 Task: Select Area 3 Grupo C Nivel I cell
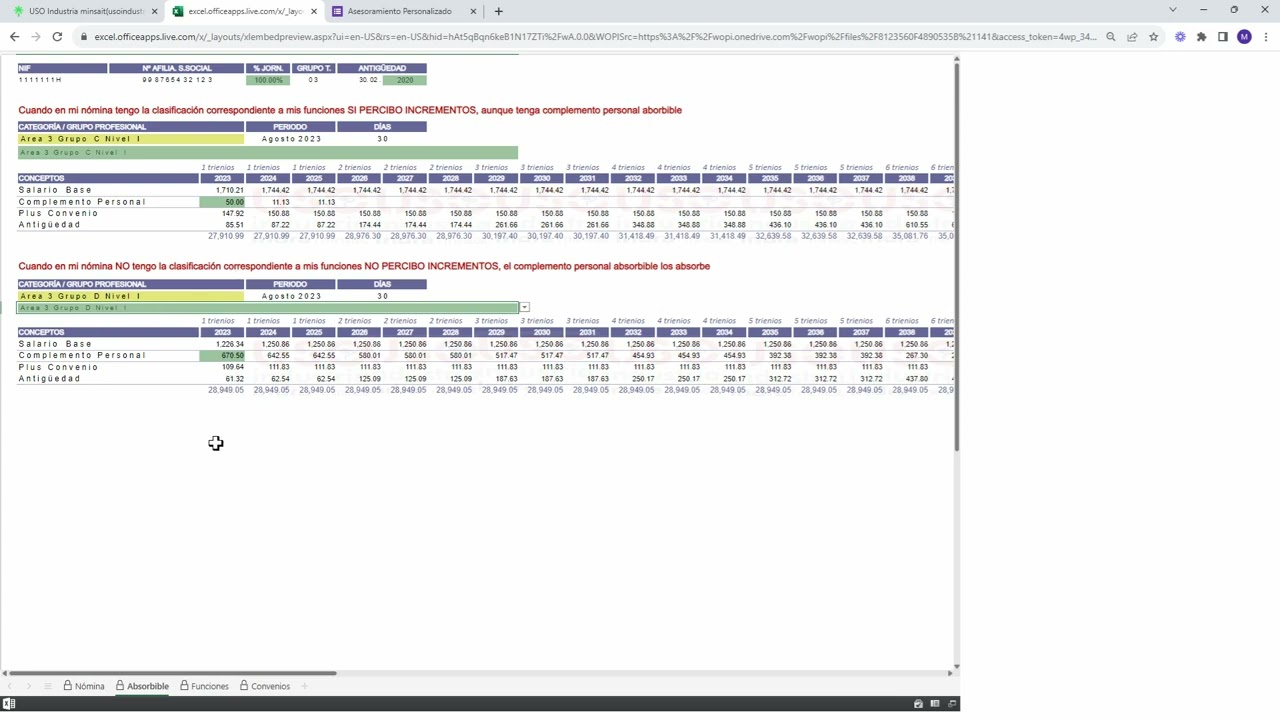(x=130, y=139)
